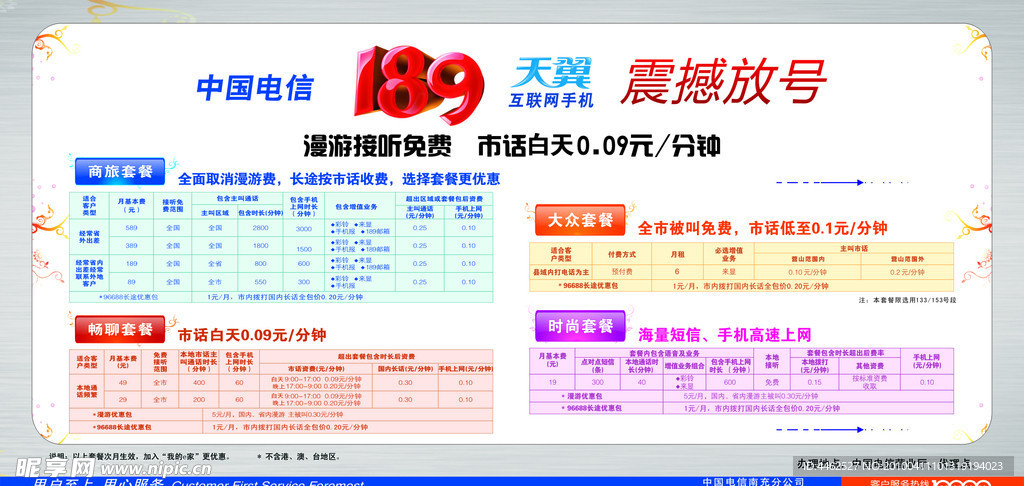Click the 月基本费 header in 商旅套餐 table

point(131,206)
